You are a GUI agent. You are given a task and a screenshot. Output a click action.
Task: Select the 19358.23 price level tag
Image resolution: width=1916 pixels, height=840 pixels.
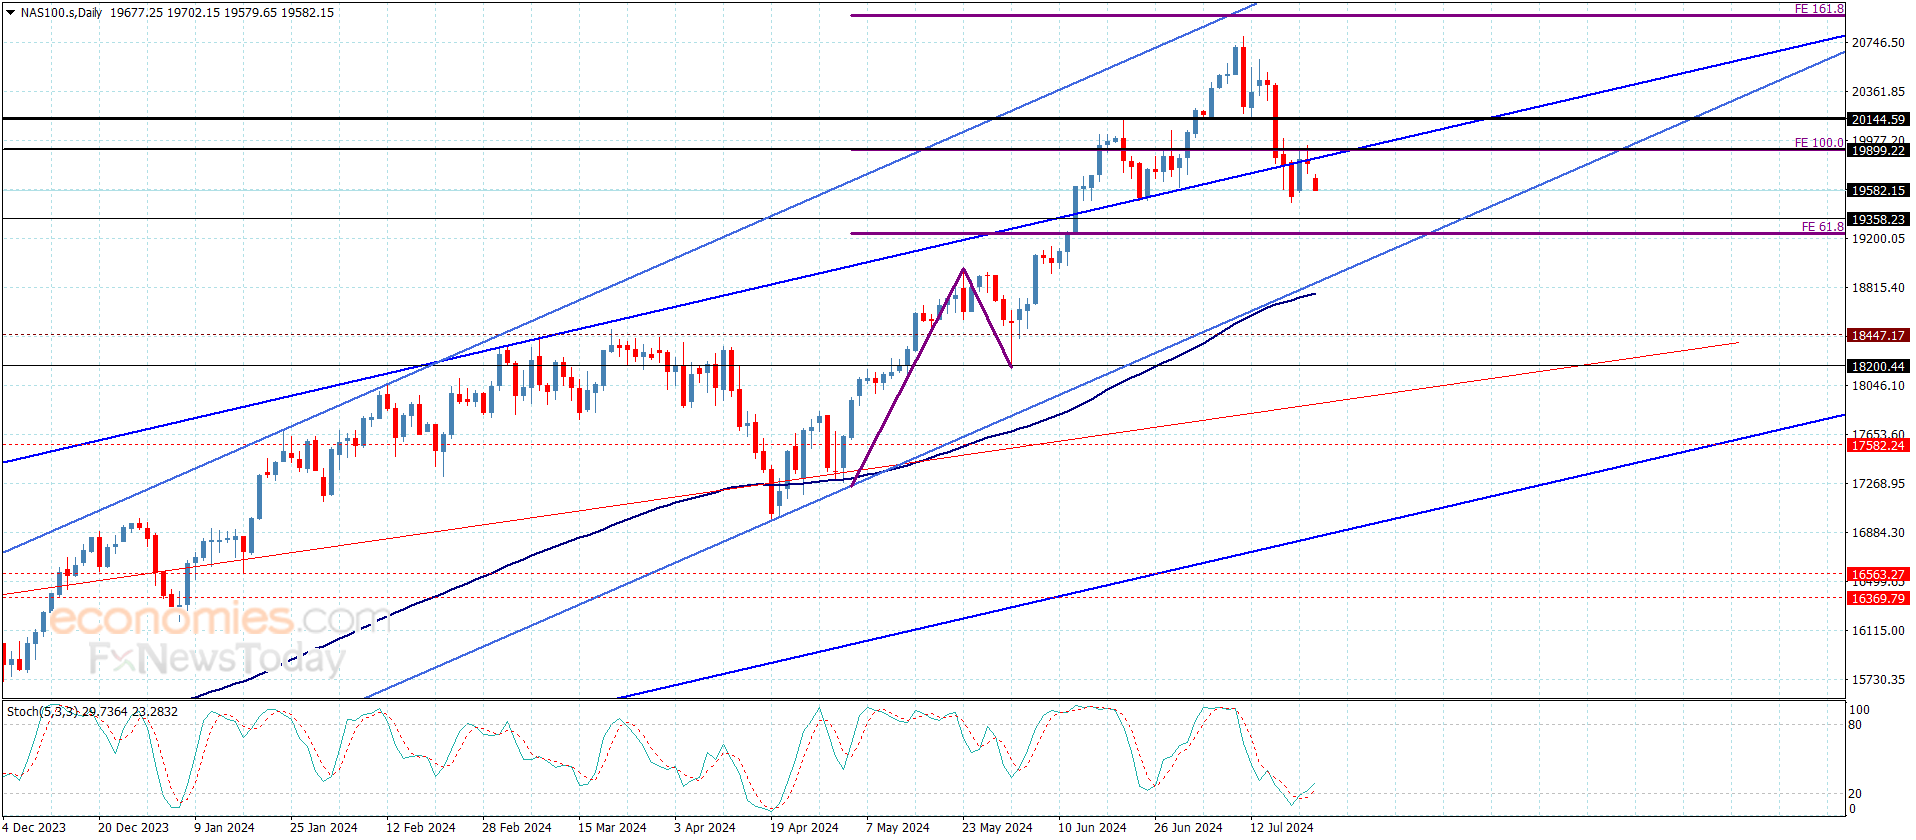click(1878, 219)
